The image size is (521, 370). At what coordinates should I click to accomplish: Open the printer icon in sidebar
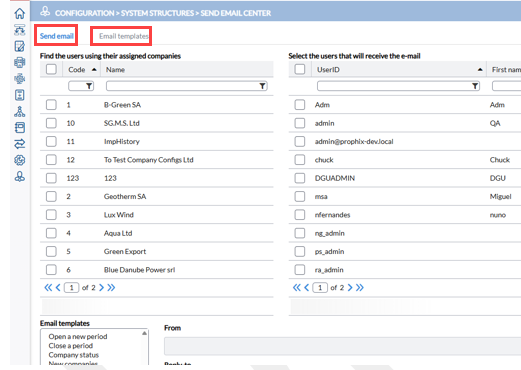click(20, 62)
